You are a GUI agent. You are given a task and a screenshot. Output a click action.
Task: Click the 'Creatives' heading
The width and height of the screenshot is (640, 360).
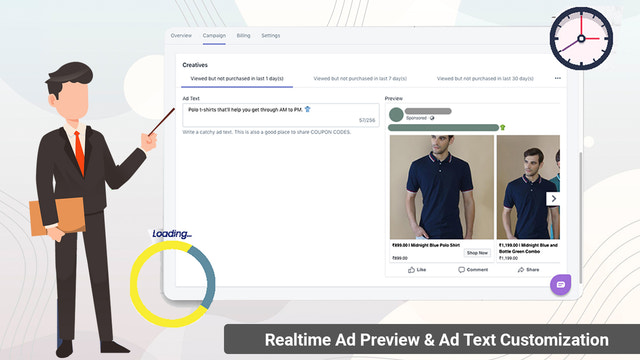pos(195,65)
